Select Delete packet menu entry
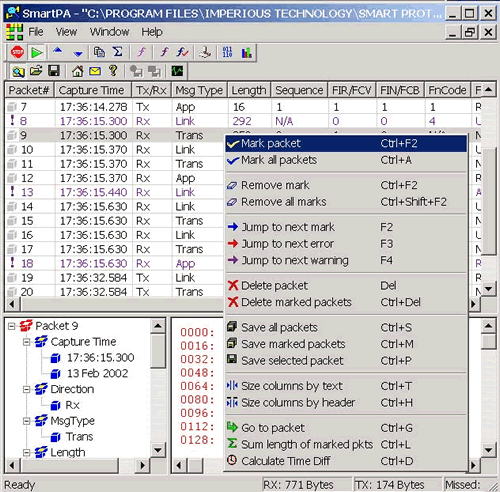Viewport: 500px width, 492px height. (x=346, y=286)
